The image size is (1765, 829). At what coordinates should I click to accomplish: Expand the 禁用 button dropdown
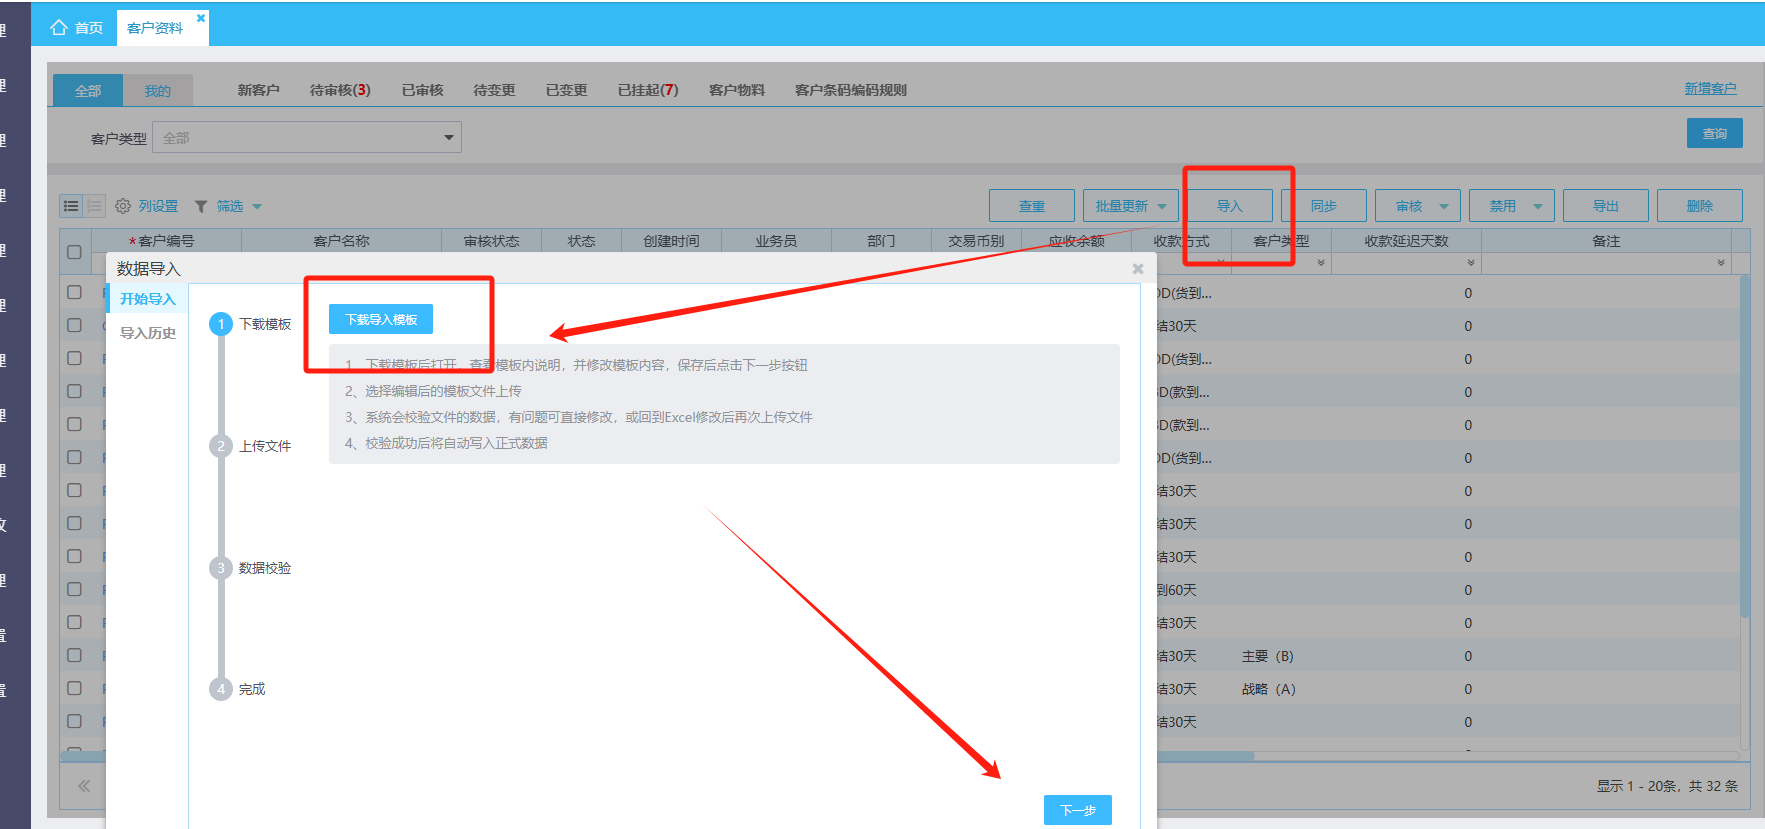[1538, 206]
